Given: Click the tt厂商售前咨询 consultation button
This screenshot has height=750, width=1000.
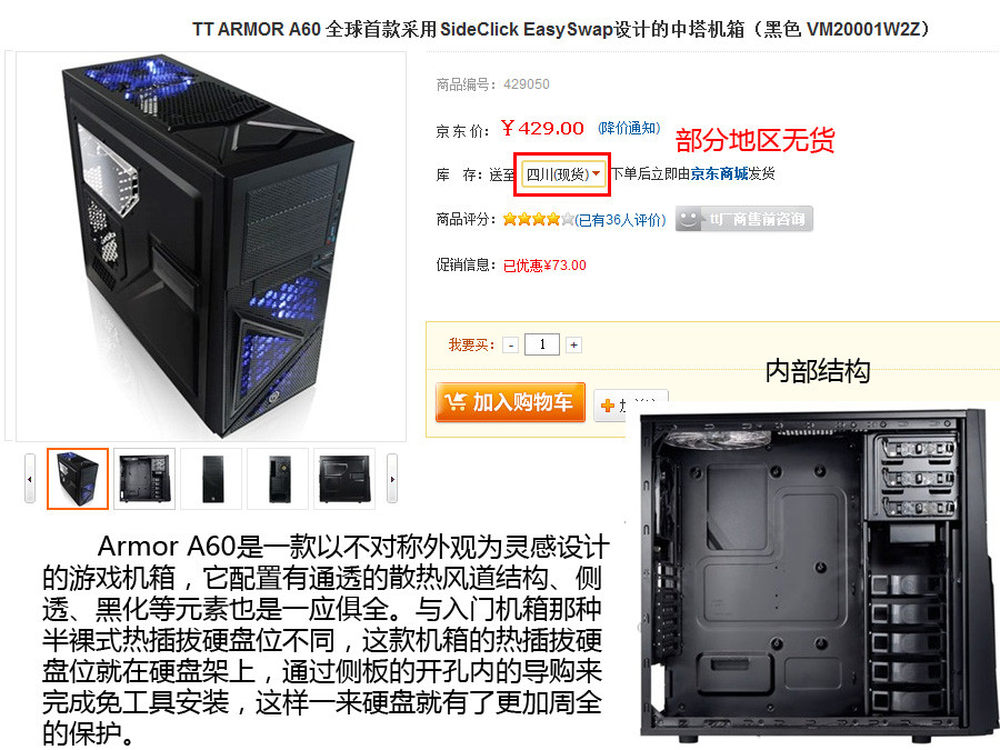Looking at the screenshot, I should 744,219.
